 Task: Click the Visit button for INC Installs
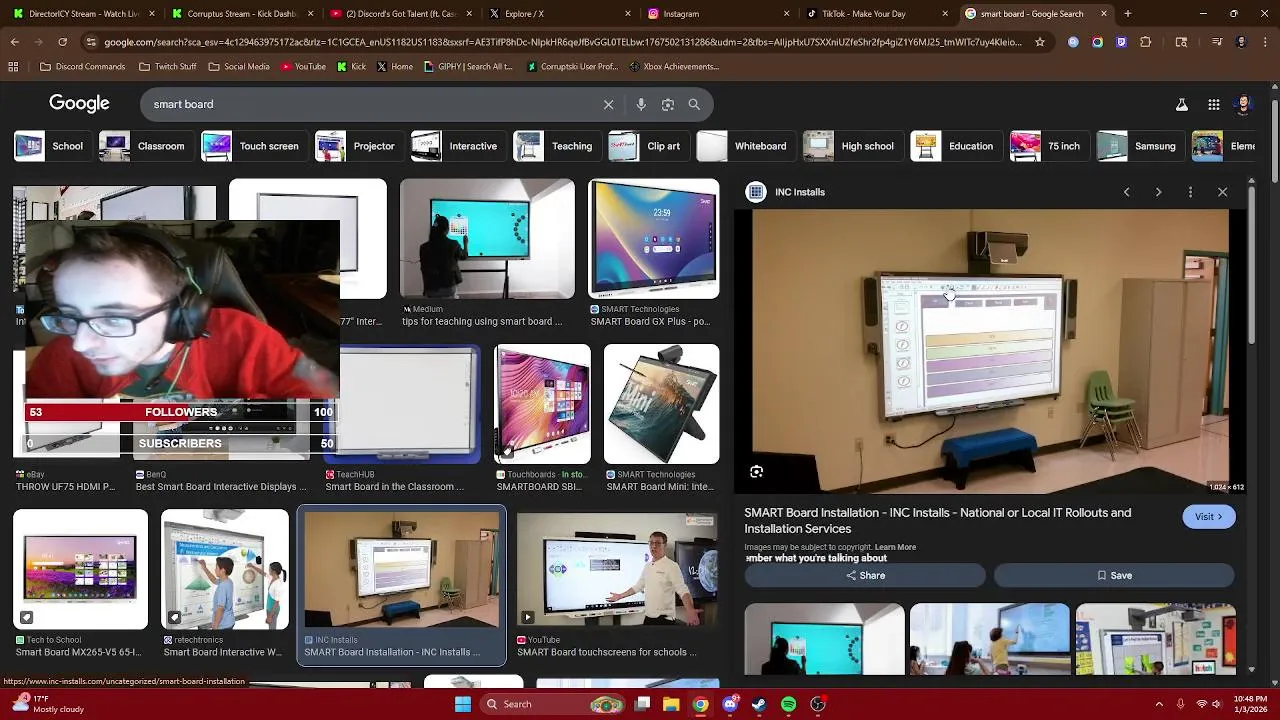1209,517
